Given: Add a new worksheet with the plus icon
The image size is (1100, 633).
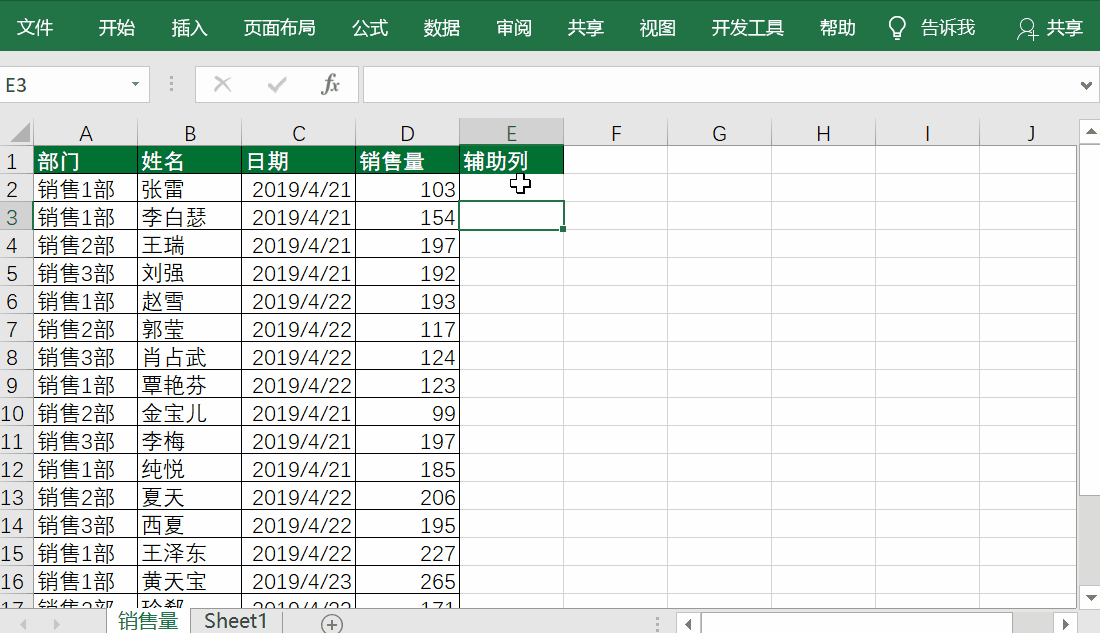Looking at the screenshot, I should (330, 620).
